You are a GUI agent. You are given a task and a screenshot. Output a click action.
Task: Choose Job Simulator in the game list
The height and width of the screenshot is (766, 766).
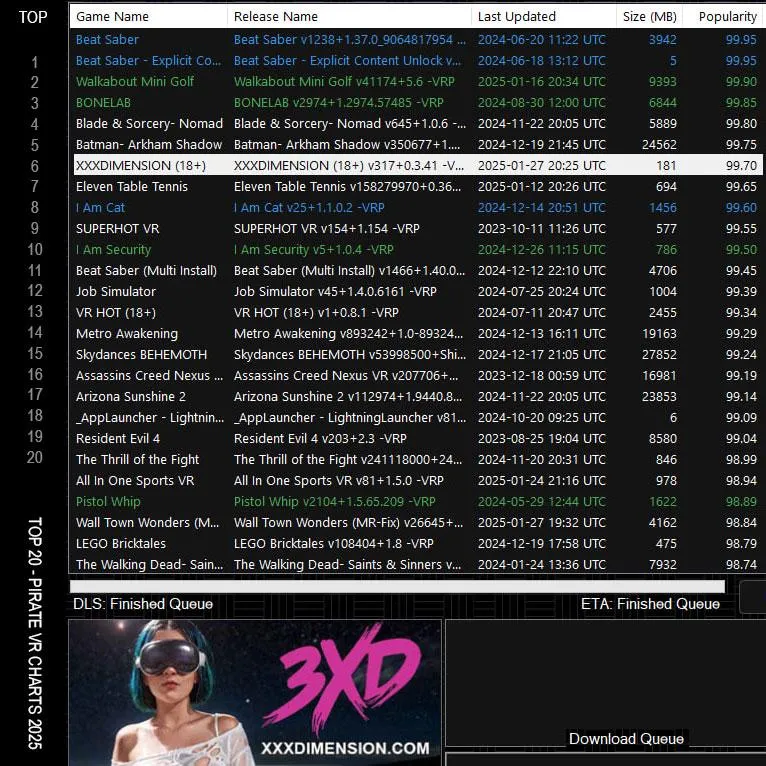pos(116,292)
